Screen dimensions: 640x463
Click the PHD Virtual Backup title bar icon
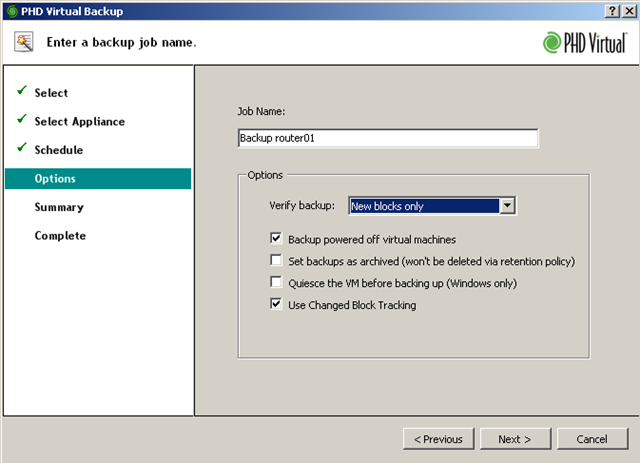(10, 9)
